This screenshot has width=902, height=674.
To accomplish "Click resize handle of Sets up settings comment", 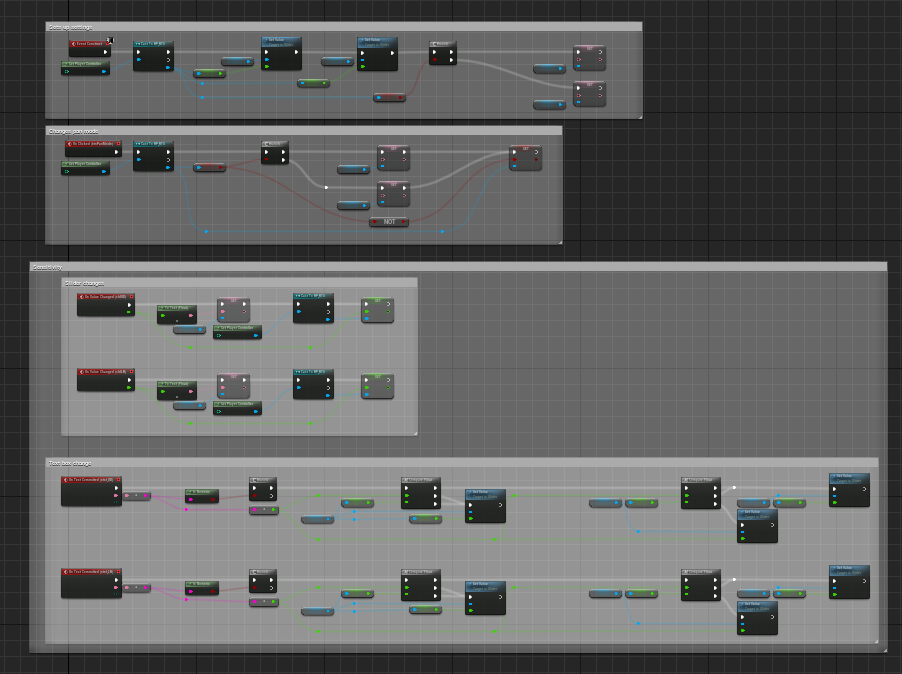I will click(x=638, y=116).
